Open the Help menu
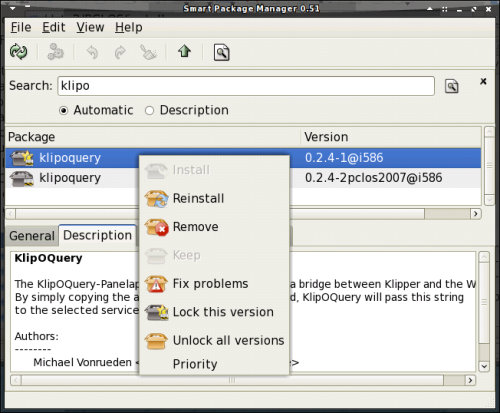Image resolution: width=500 pixels, height=413 pixels. [129, 27]
